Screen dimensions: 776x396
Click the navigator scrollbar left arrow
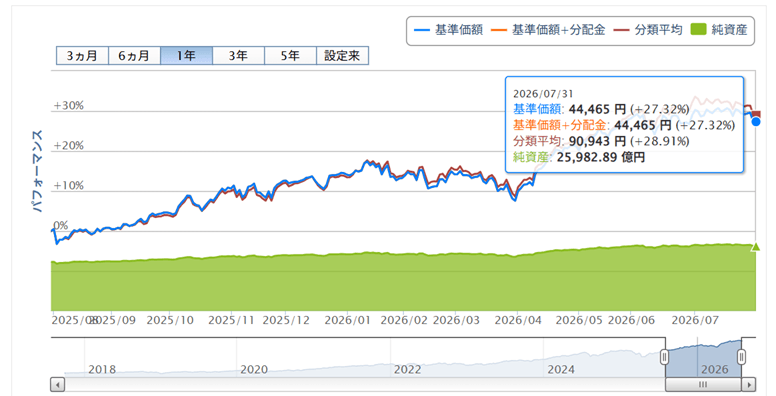[58, 384]
